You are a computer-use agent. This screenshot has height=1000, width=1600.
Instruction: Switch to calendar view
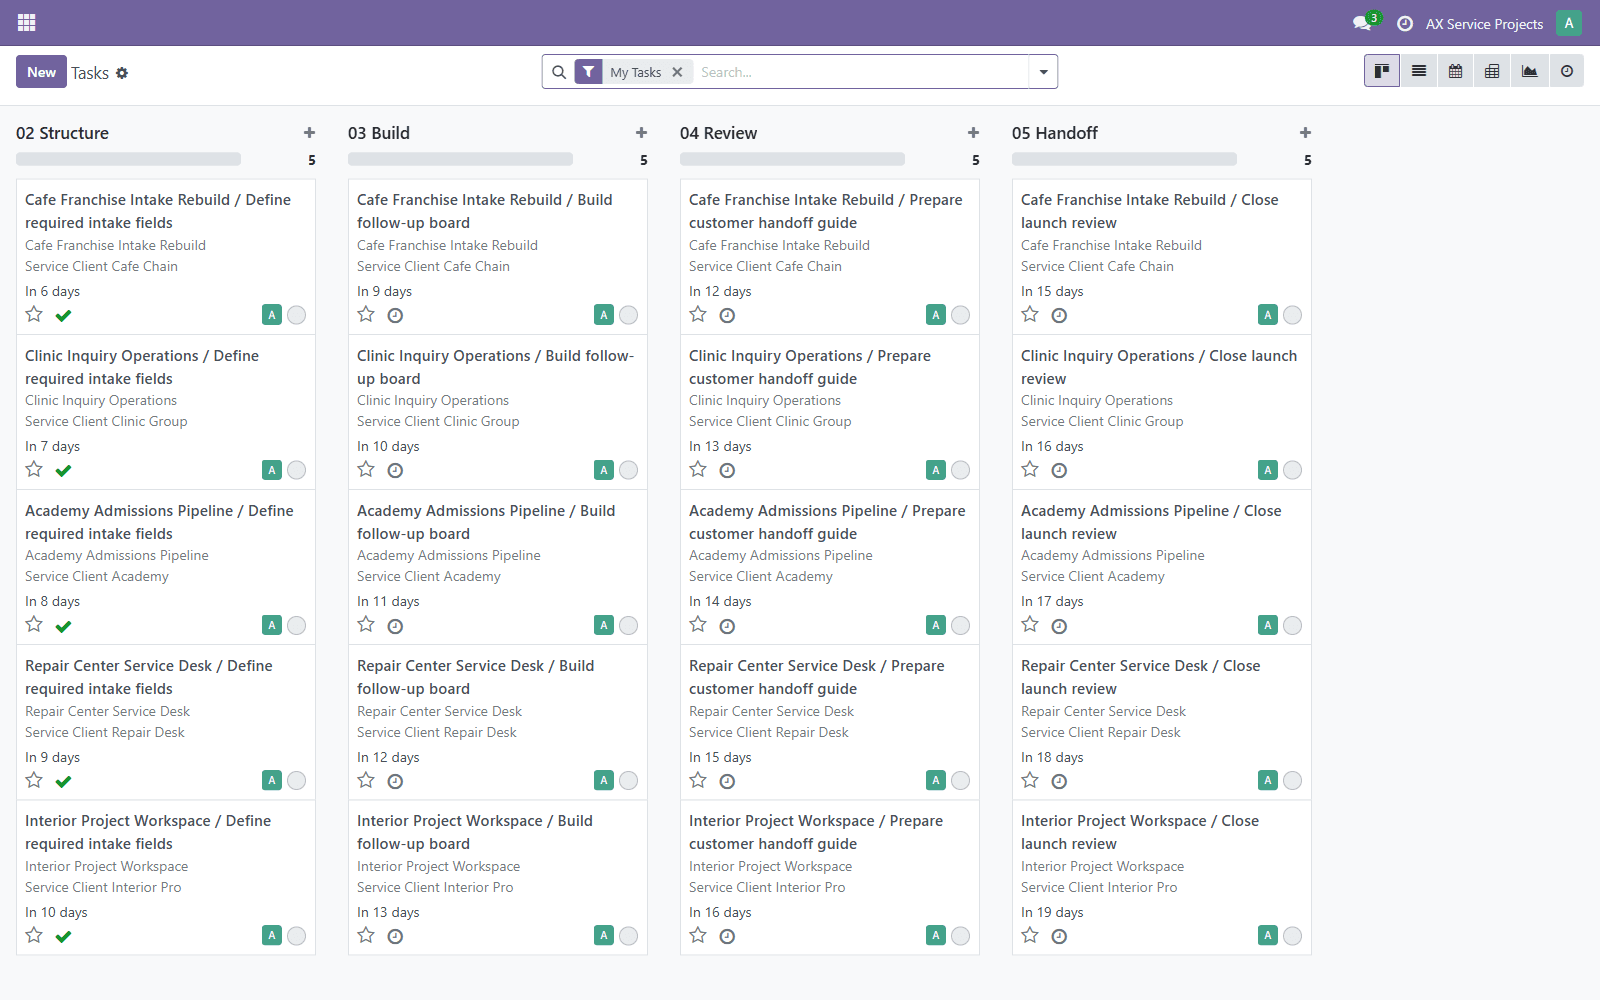coord(1455,71)
